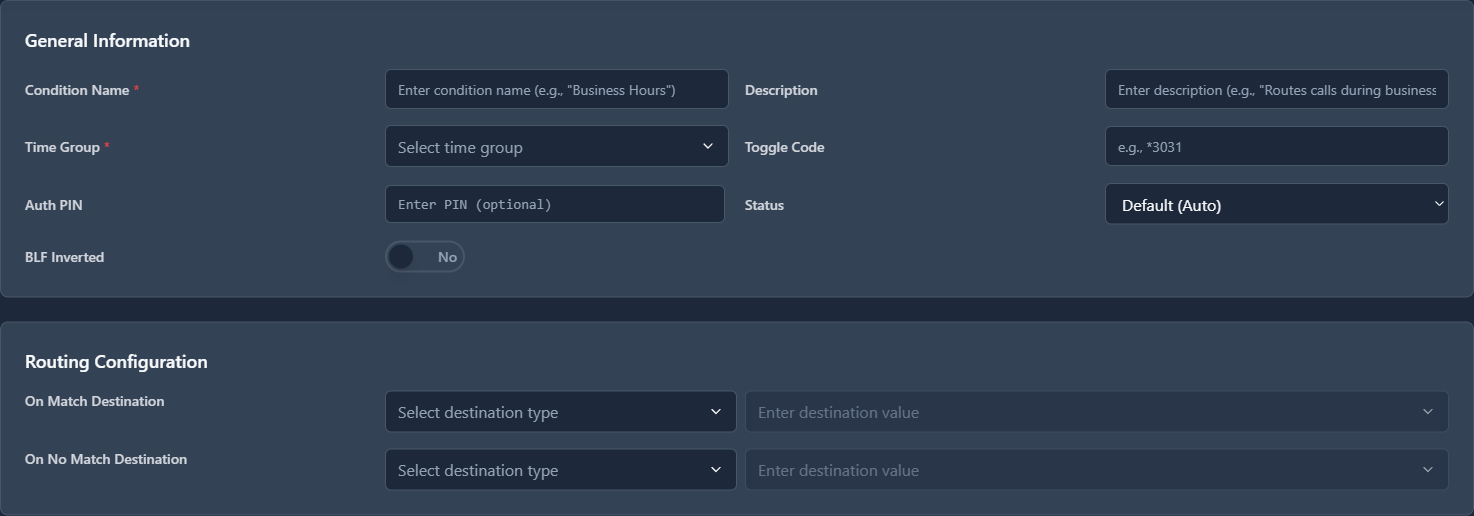Click chevron on On No Match destination value
The image size is (1474, 516).
pos(1427,470)
